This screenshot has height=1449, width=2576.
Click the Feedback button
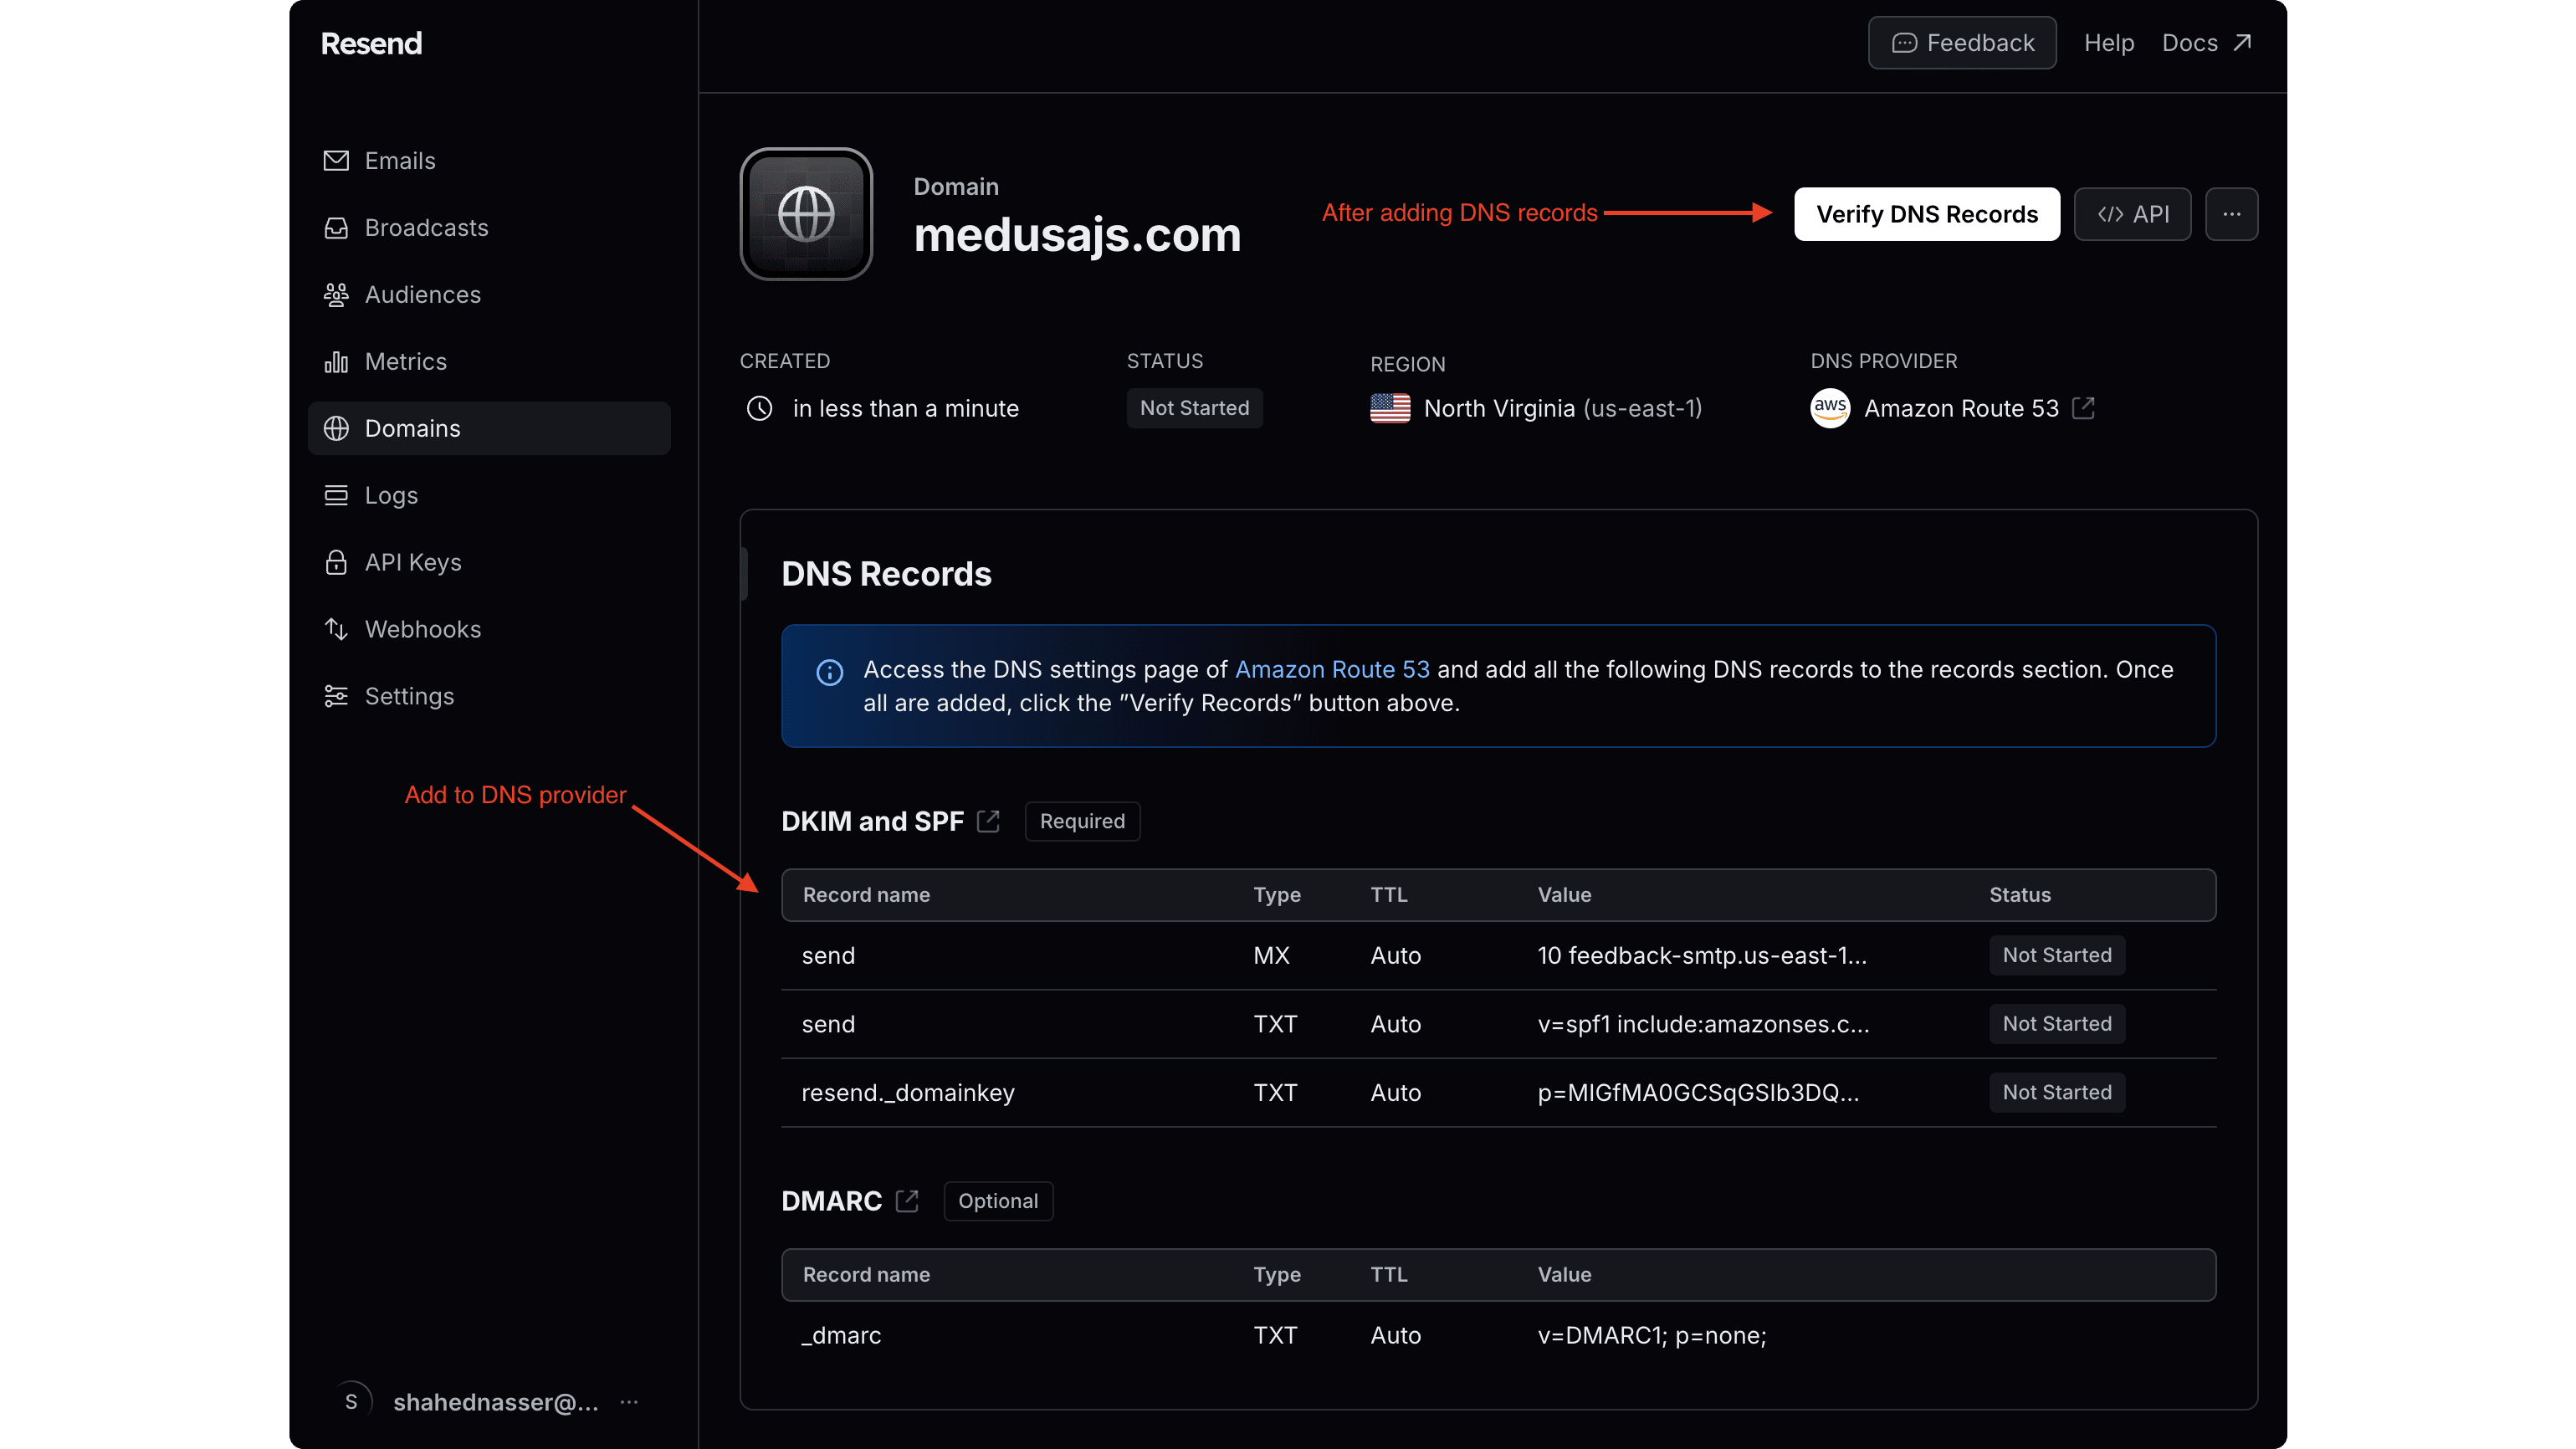pyautogui.click(x=1961, y=42)
